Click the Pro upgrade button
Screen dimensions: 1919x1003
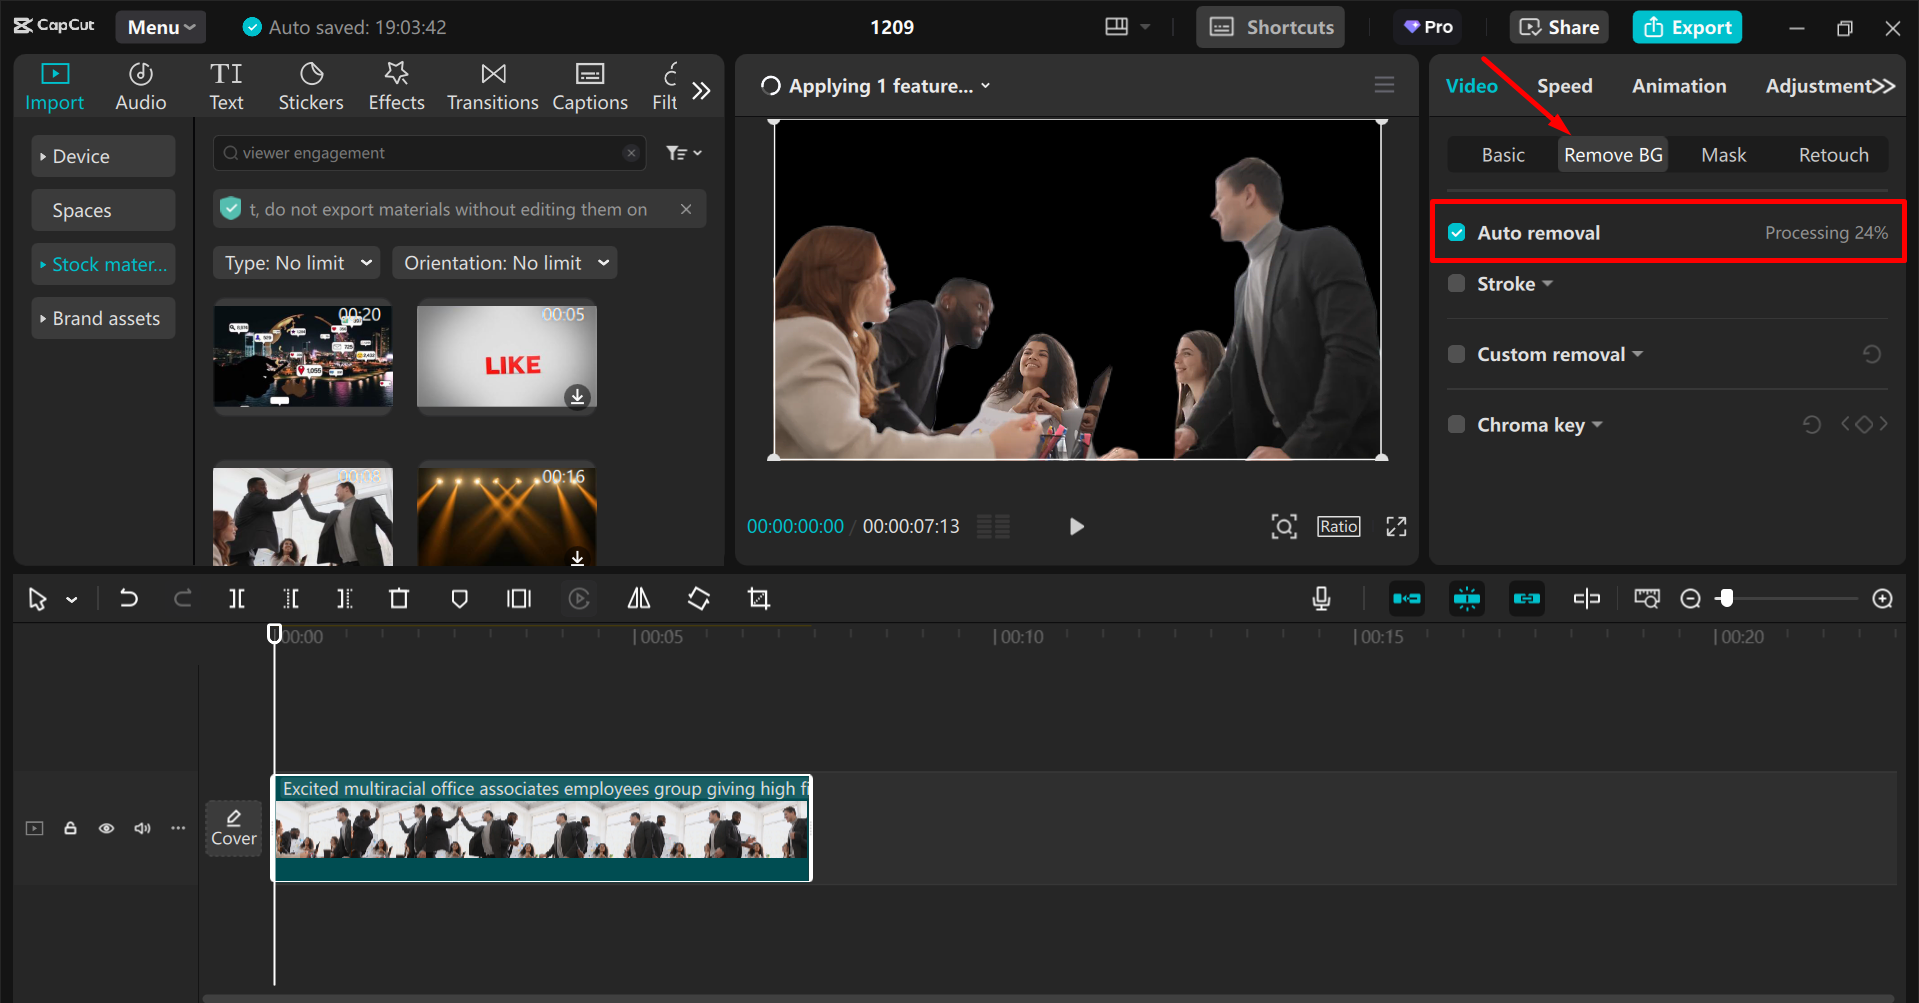[1428, 27]
